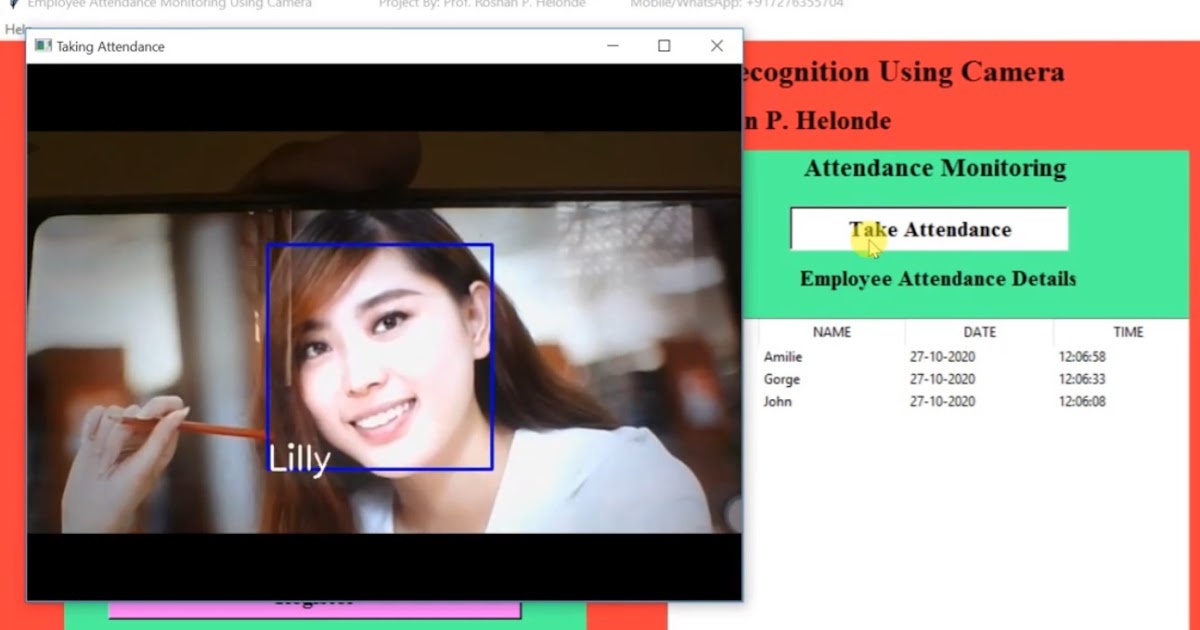
Task: Click the Taking Attendance window title bar
Action: pos(400,46)
